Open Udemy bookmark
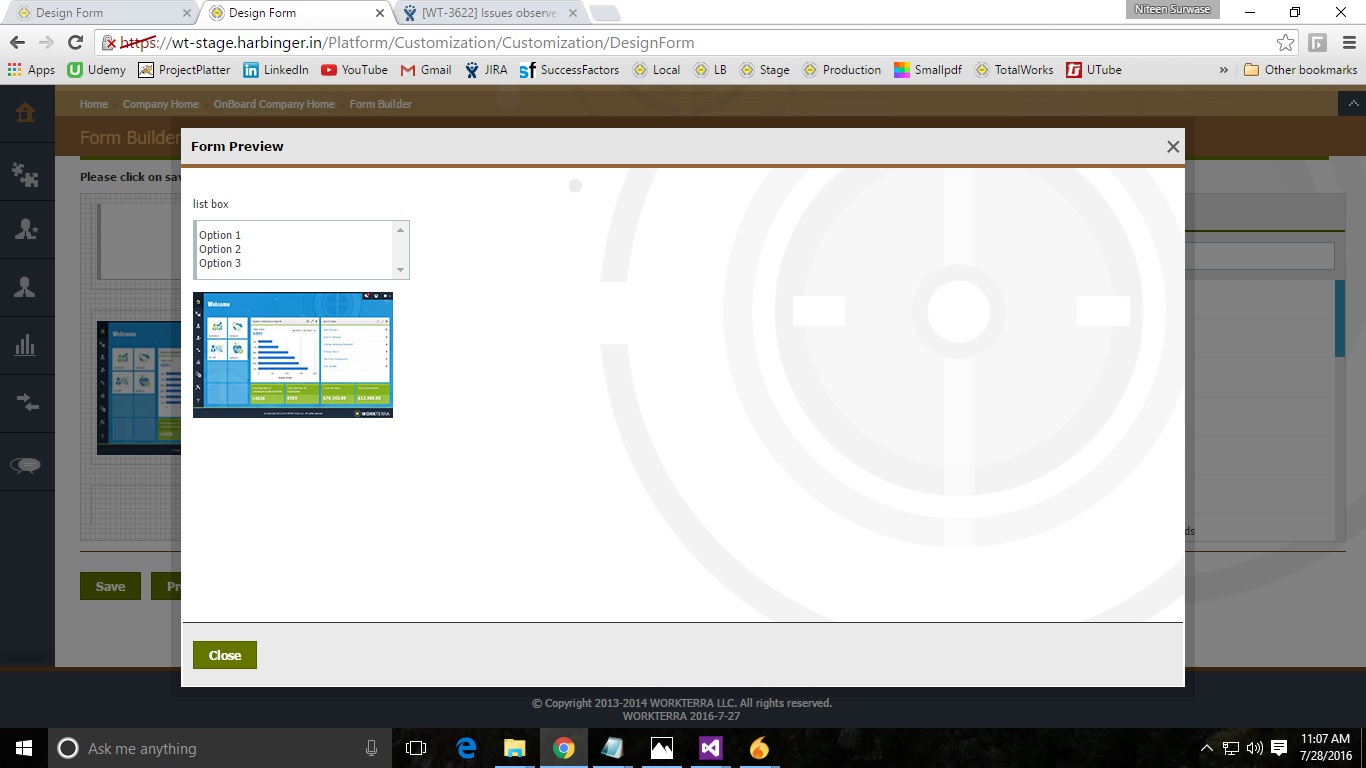 click(x=97, y=70)
